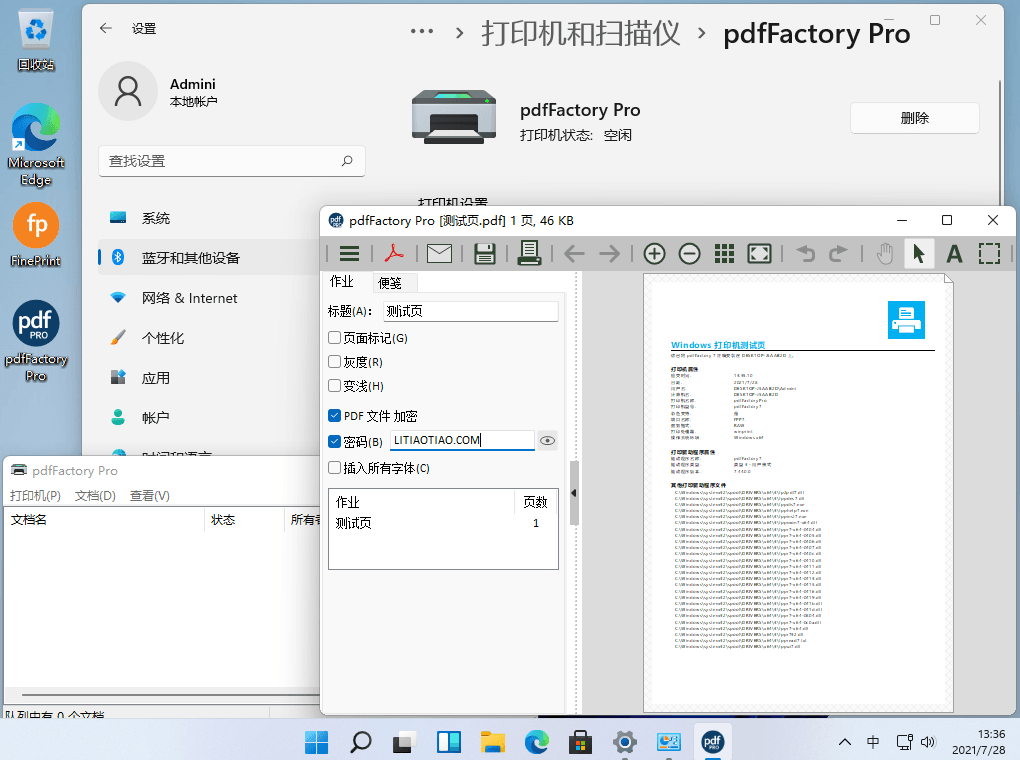
Task: Open pdfFactory Pro desktop icon
Action: click(x=36, y=341)
